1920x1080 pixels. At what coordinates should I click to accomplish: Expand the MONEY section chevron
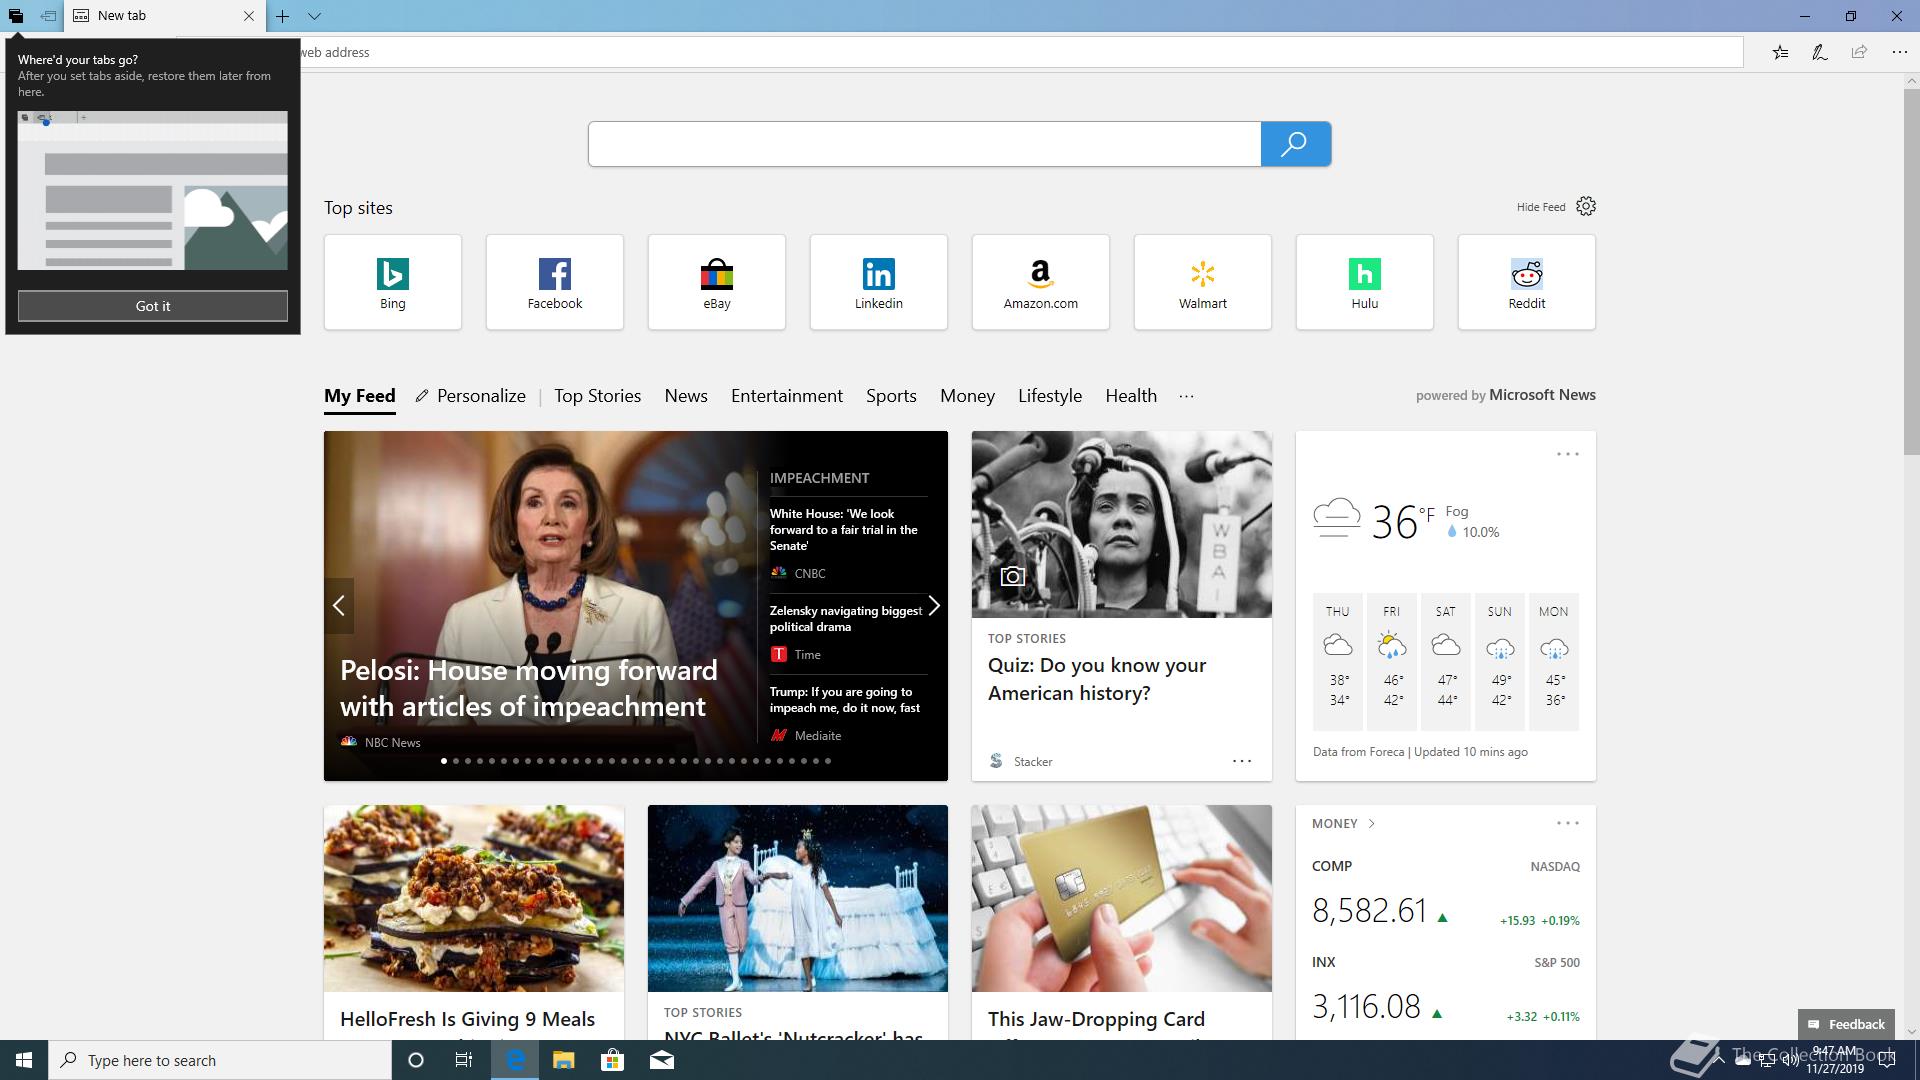tap(1372, 824)
